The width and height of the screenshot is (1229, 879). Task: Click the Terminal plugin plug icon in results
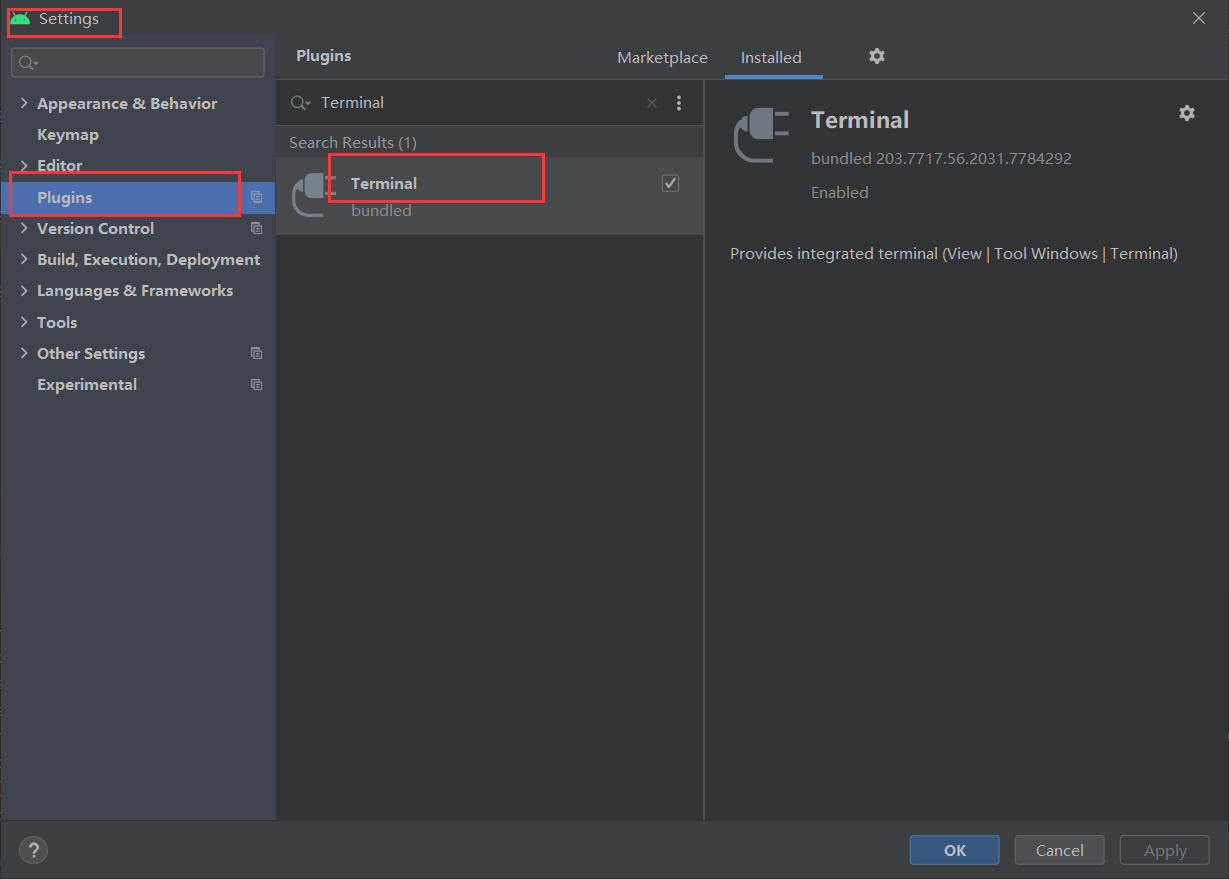(311, 195)
